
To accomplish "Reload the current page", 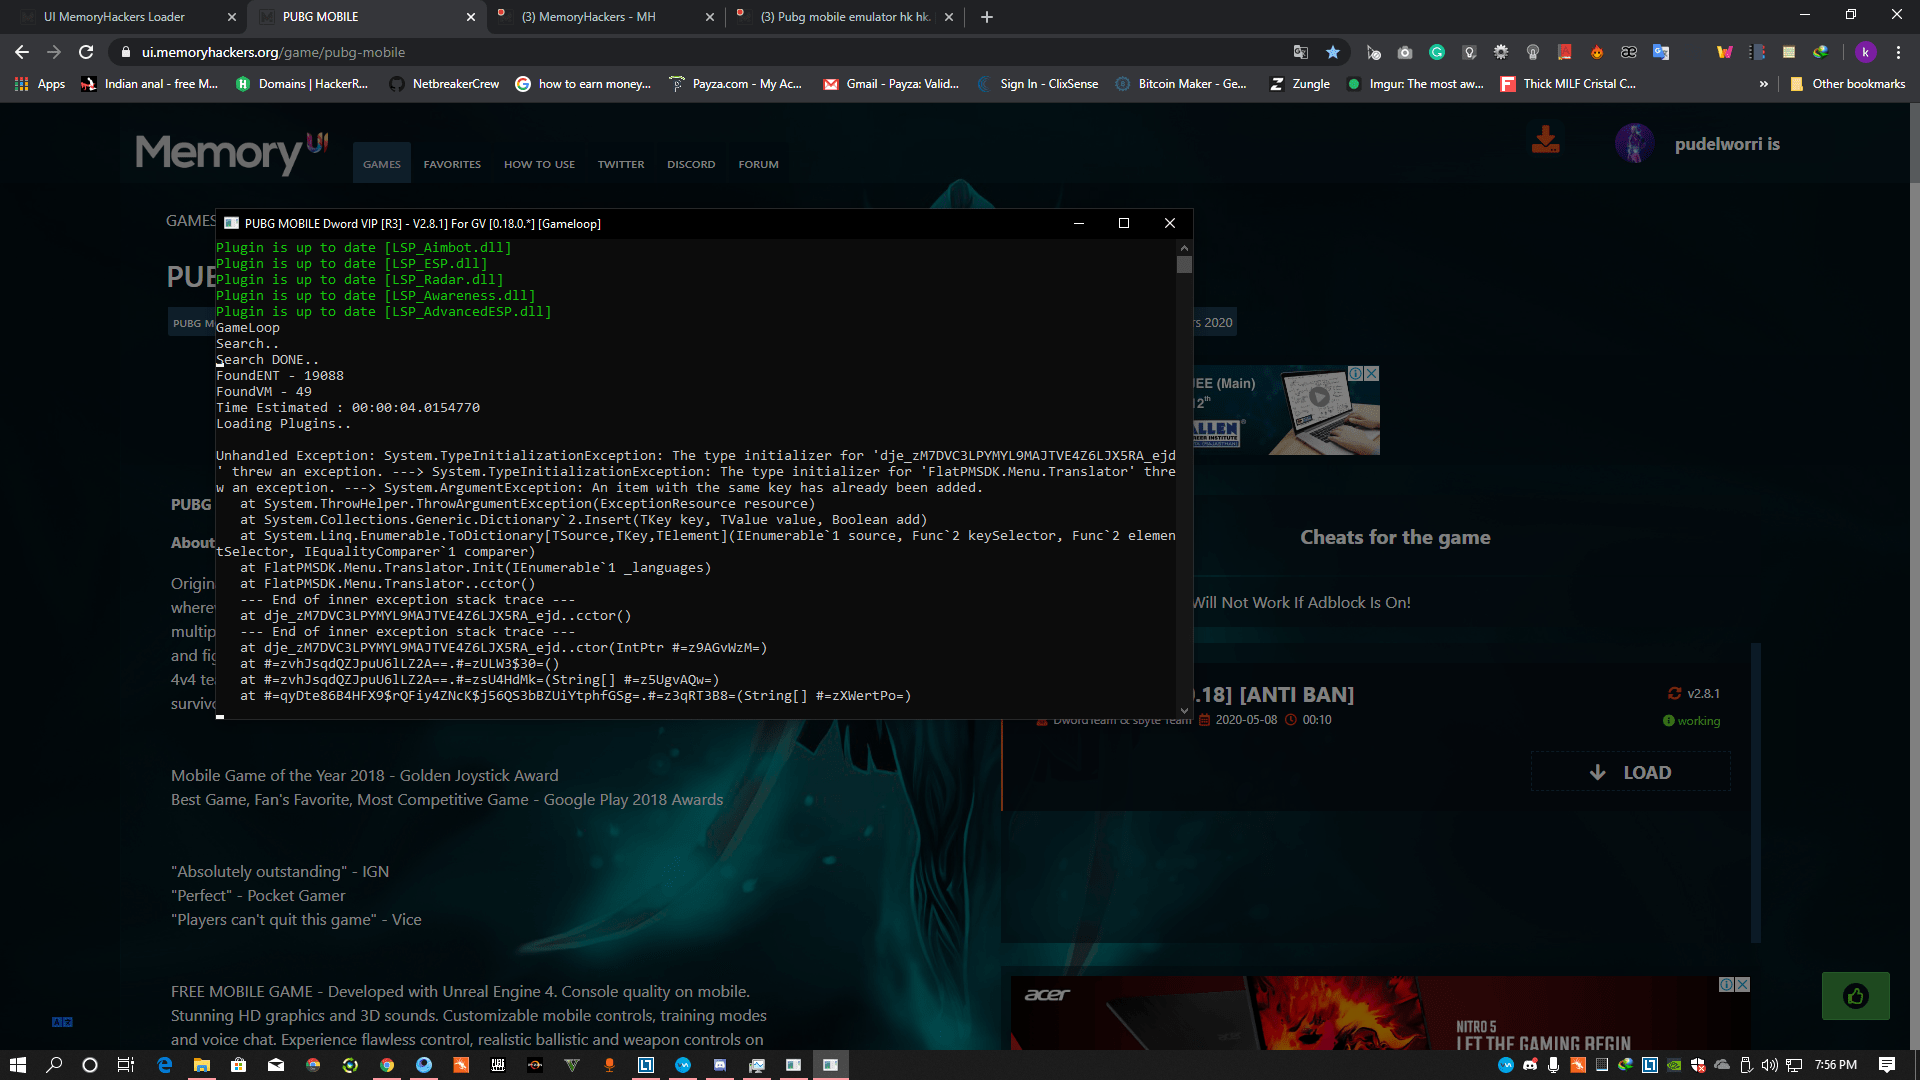I will click(86, 52).
